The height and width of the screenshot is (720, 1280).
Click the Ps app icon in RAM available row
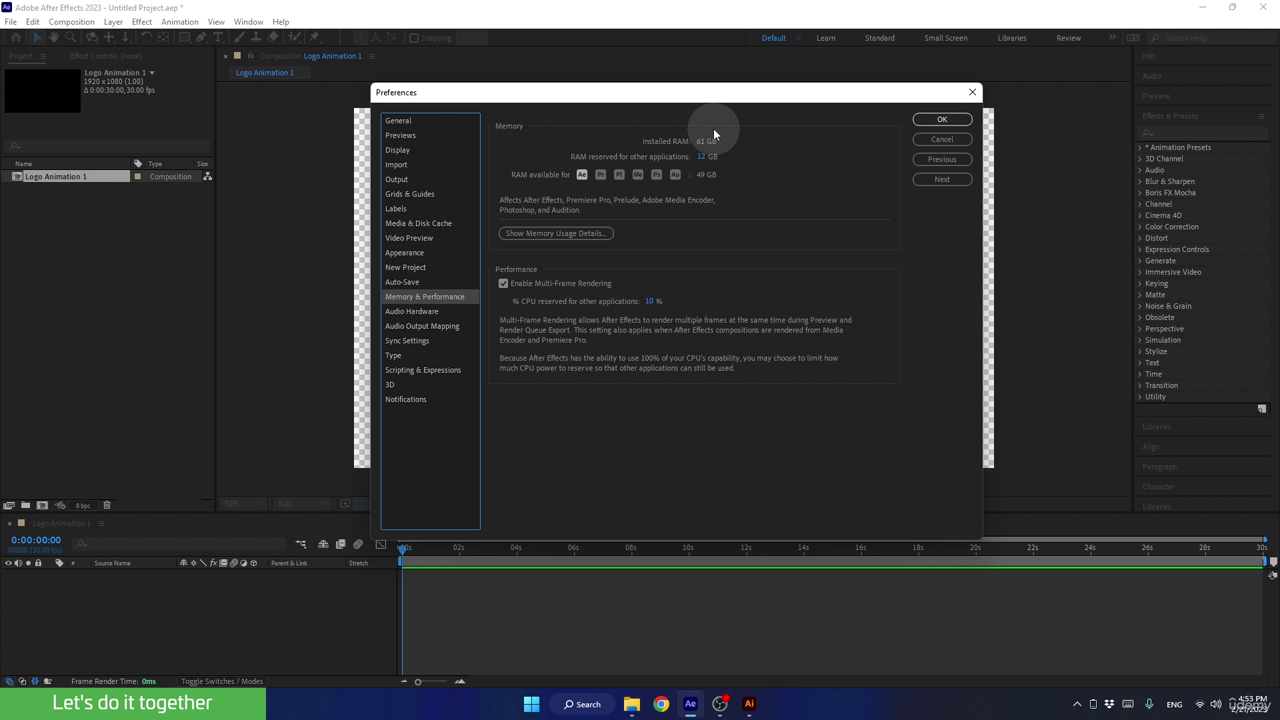pyautogui.click(x=657, y=175)
